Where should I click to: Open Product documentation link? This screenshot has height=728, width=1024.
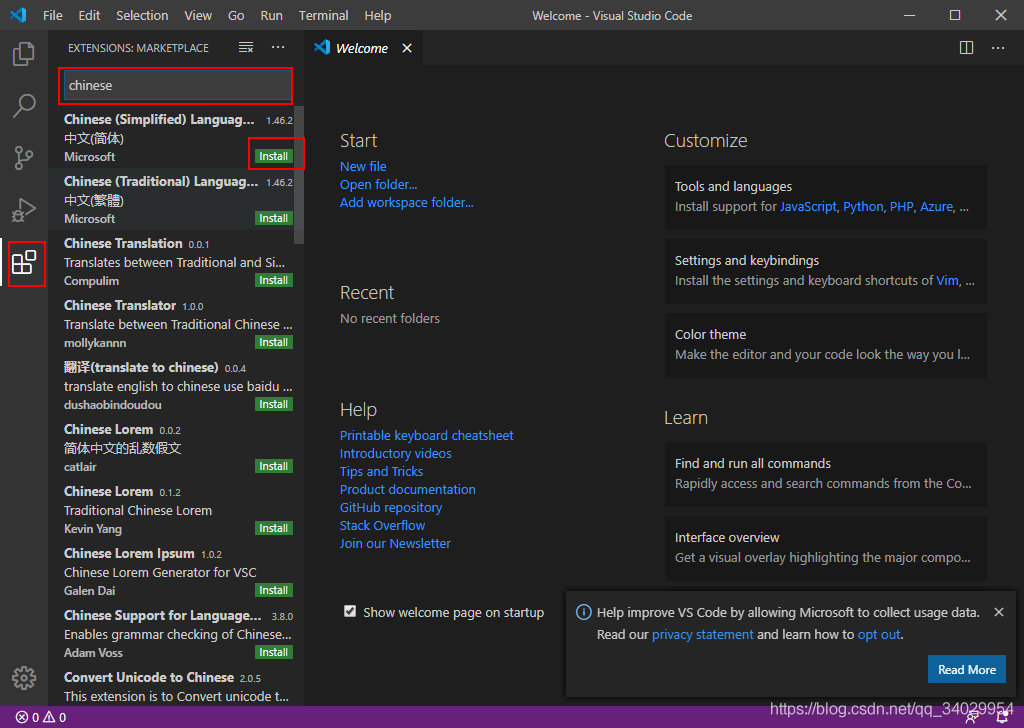click(408, 490)
